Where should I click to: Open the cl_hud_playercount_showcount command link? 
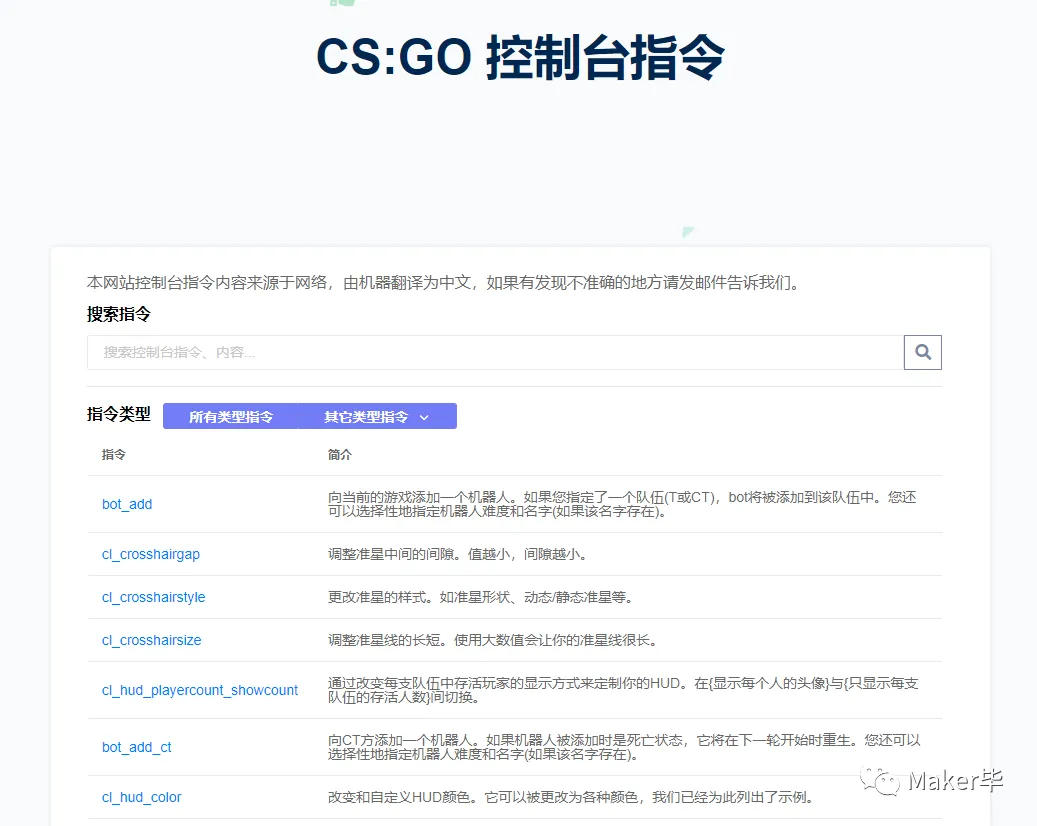coord(200,690)
